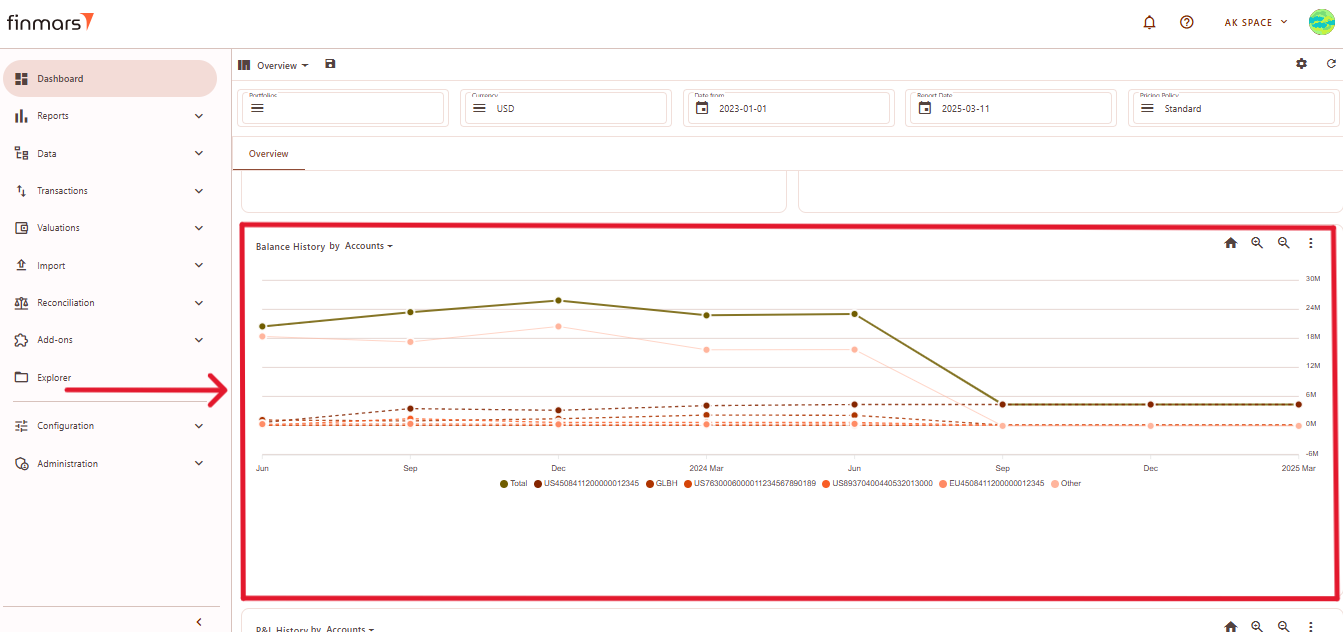Image resolution: width=1343 pixels, height=632 pixels.
Task: Collapse the sidebar with the arrow button
Action: click(x=198, y=622)
